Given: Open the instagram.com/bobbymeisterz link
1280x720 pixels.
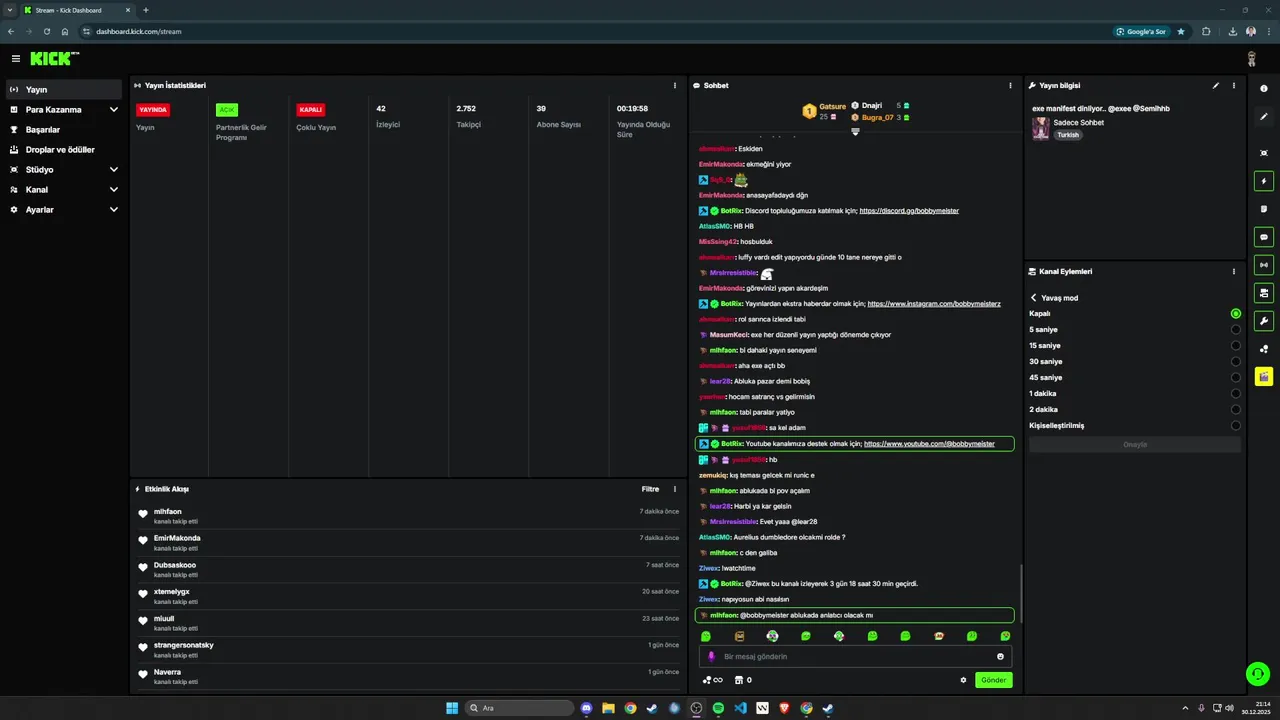Looking at the screenshot, I should coord(934,304).
